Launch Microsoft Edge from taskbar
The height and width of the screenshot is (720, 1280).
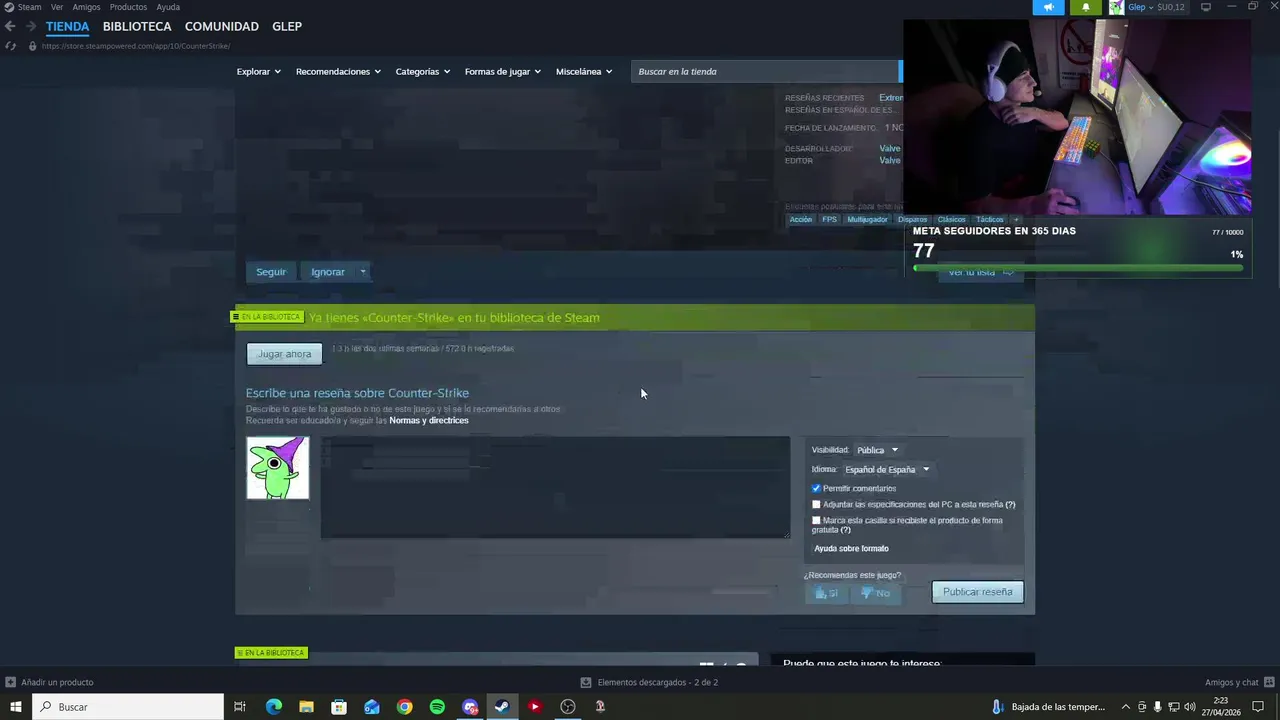(273, 707)
